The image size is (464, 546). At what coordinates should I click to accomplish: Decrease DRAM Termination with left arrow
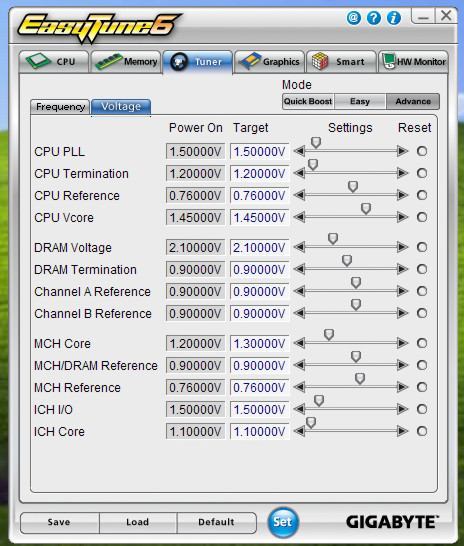[299, 269]
